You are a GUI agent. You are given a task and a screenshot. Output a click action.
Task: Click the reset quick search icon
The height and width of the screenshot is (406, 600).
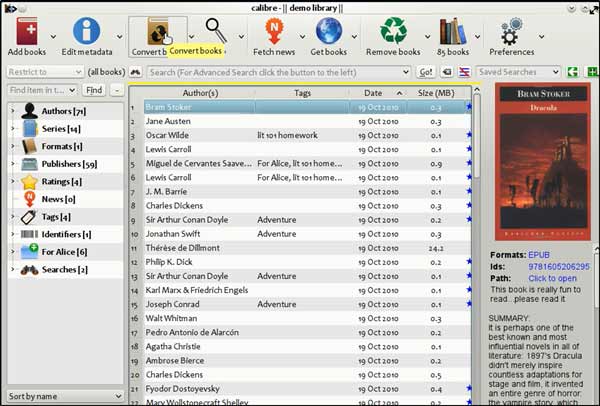pyautogui.click(x=447, y=72)
